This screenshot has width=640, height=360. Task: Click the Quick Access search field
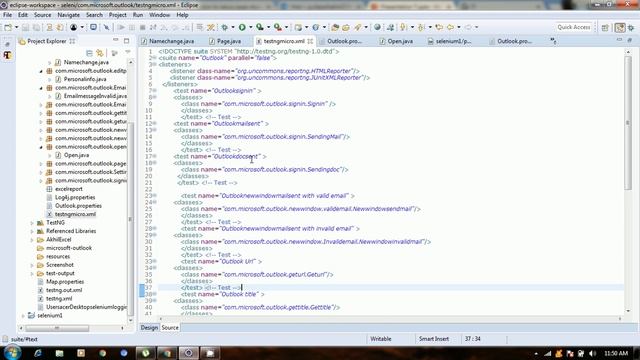pyautogui.click(x=573, y=27)
